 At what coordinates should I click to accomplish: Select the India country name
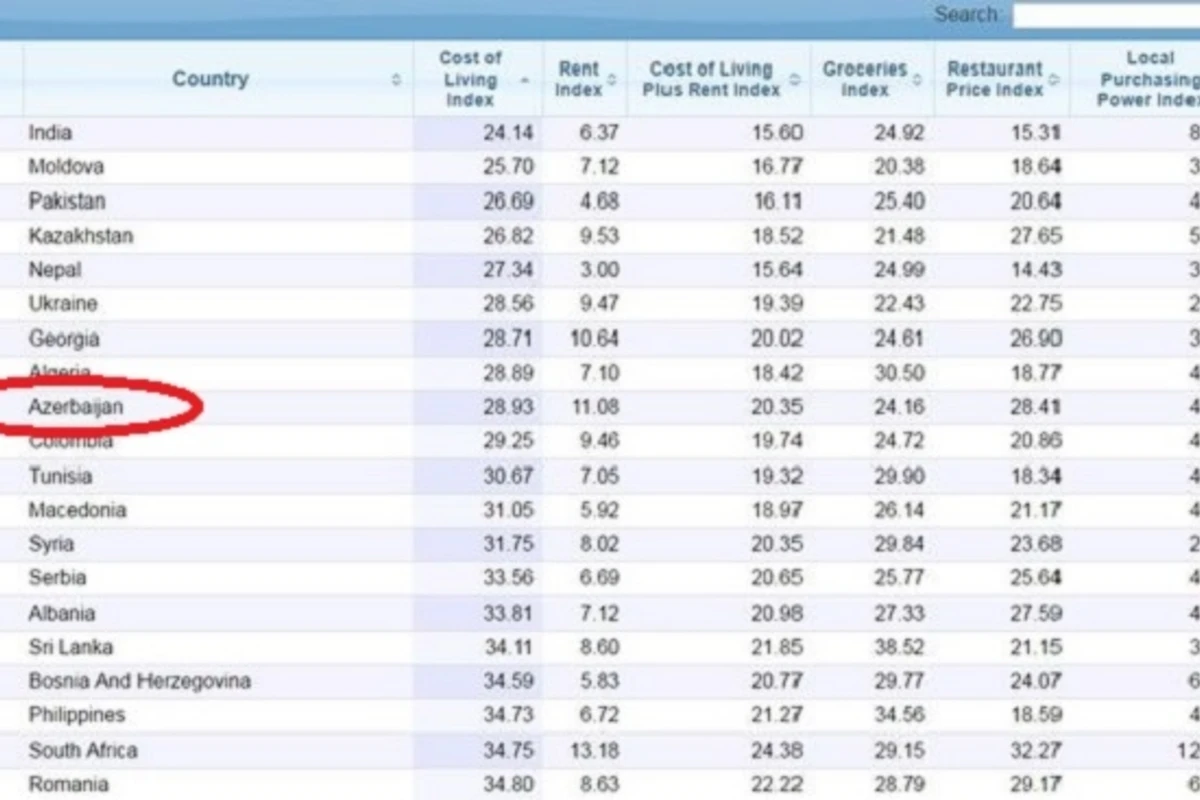pos(50,133)
